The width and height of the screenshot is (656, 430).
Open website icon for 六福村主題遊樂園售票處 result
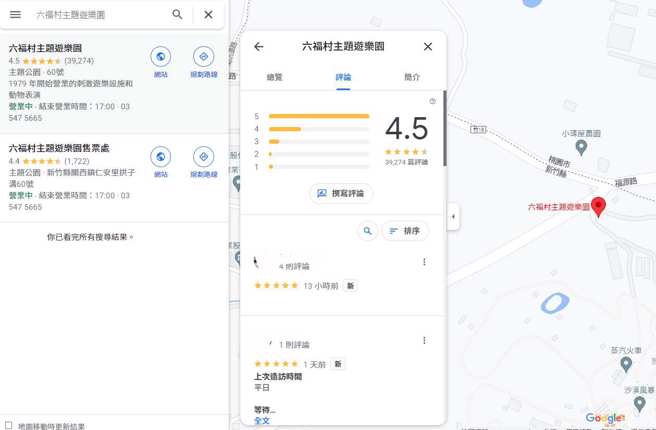tap(161, 156)
